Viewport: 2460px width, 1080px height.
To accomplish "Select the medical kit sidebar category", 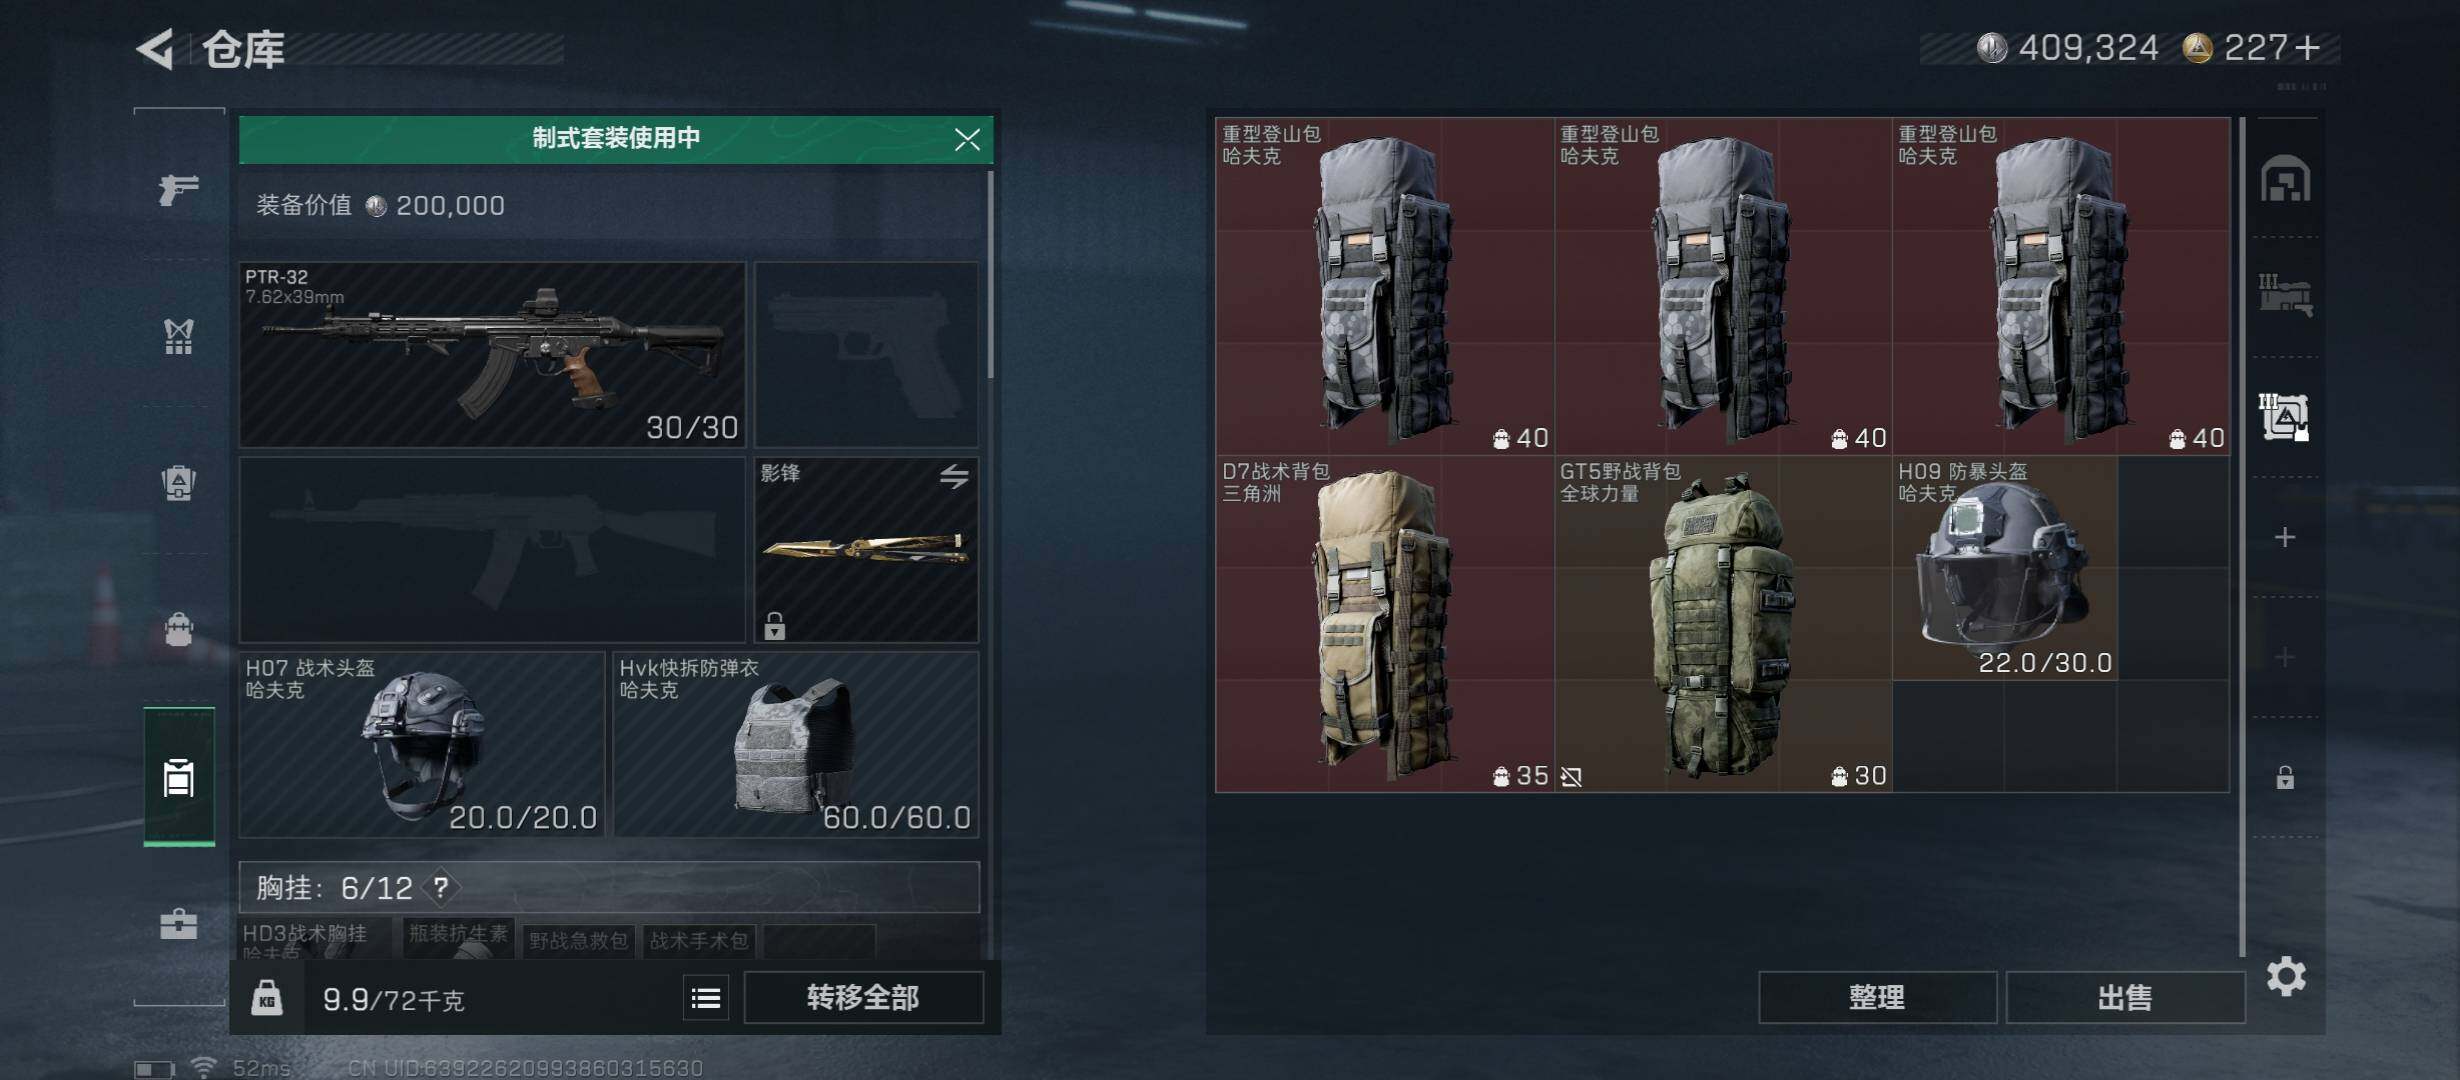I will coord(179,923).
